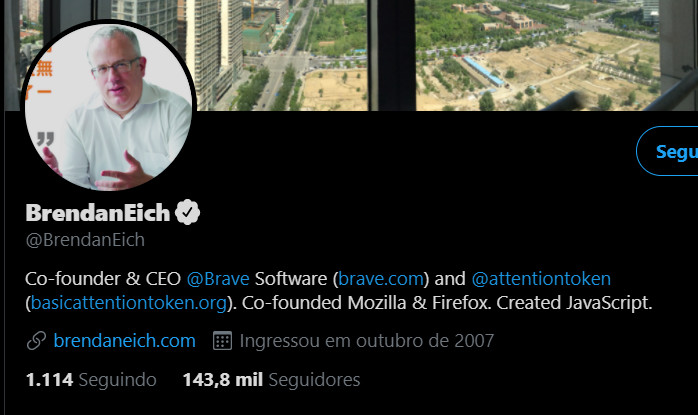Screen dimensions: 698x415
Task: Visit the brave.com link in bio
Action: tap(381, 279)
